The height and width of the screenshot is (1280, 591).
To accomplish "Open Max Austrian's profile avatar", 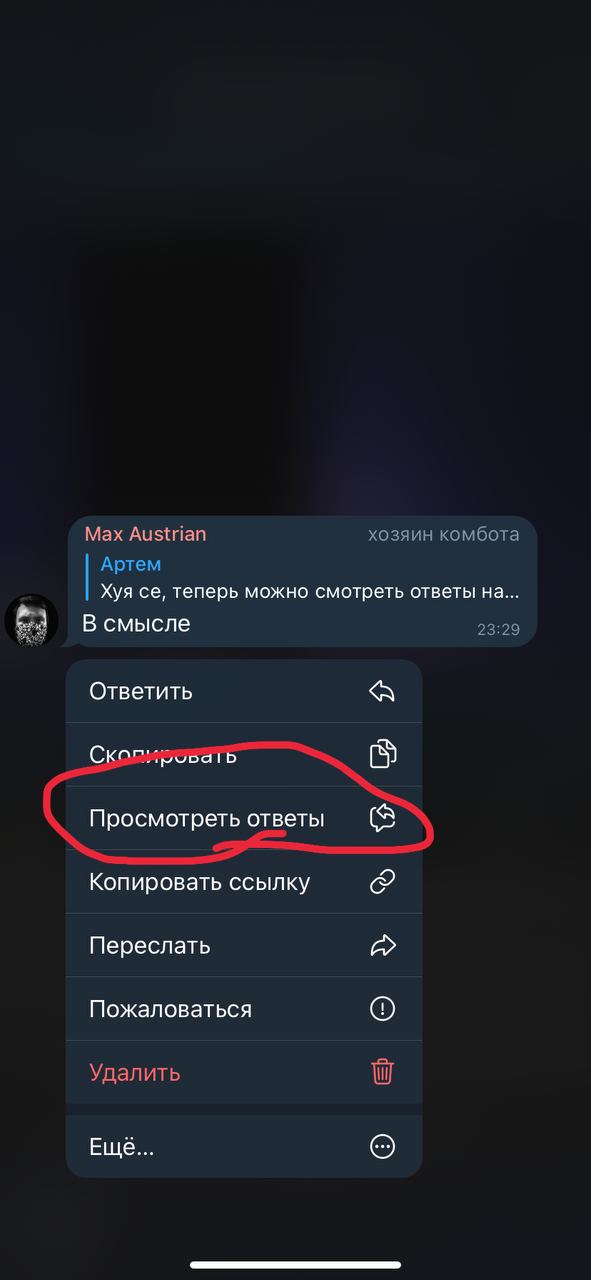I will [x=32, y=620].
